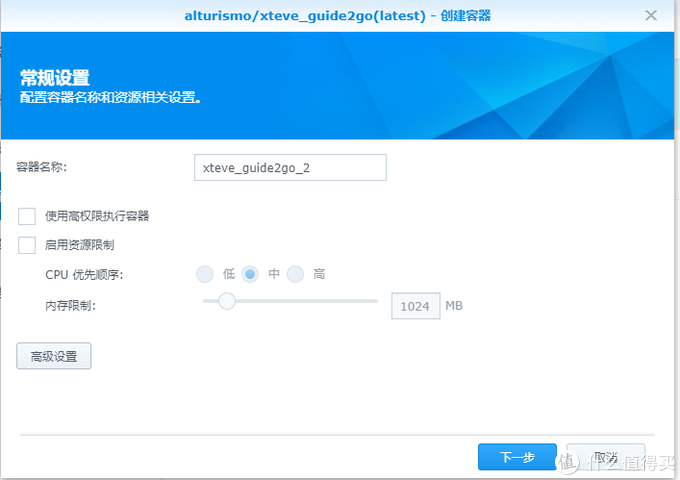Click the CPU 优先顺序 label
This screenshot has height=480, width=680.
tap(84, 274)
